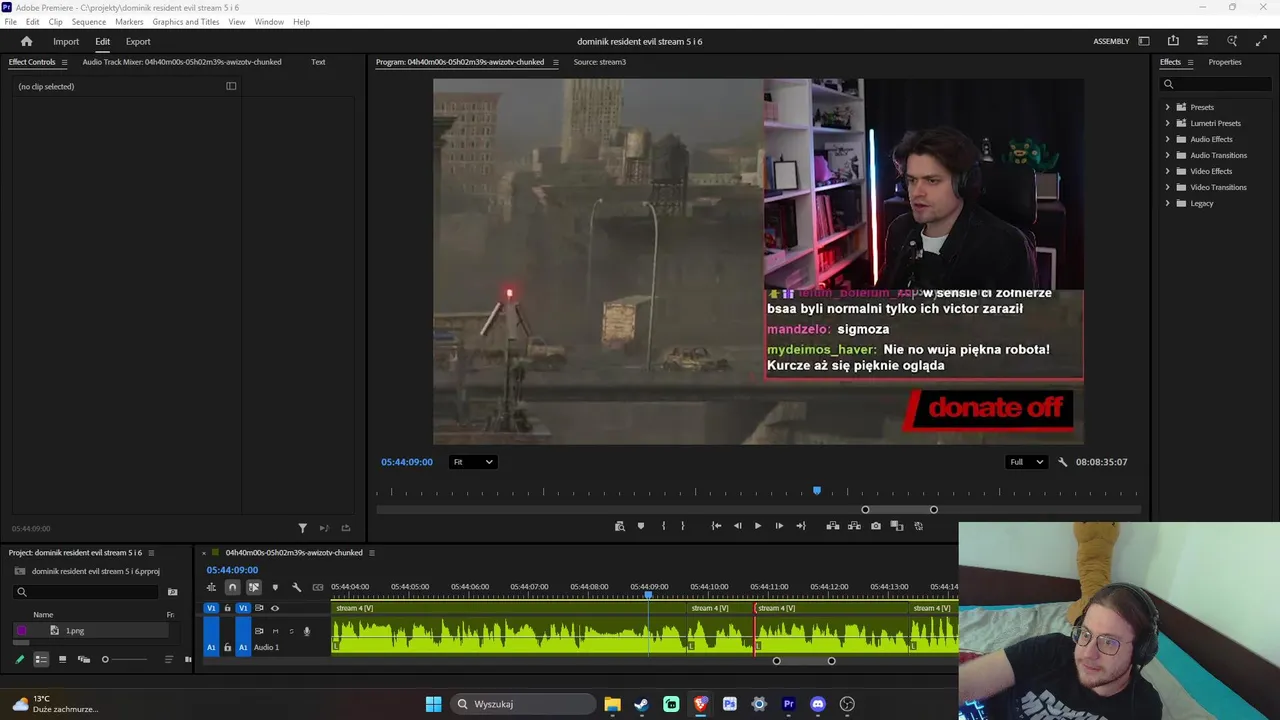The height and width of the screenshot is (720, 1280).
Task: Switch to Source: stream3 tab
Action: pos(600,62)
